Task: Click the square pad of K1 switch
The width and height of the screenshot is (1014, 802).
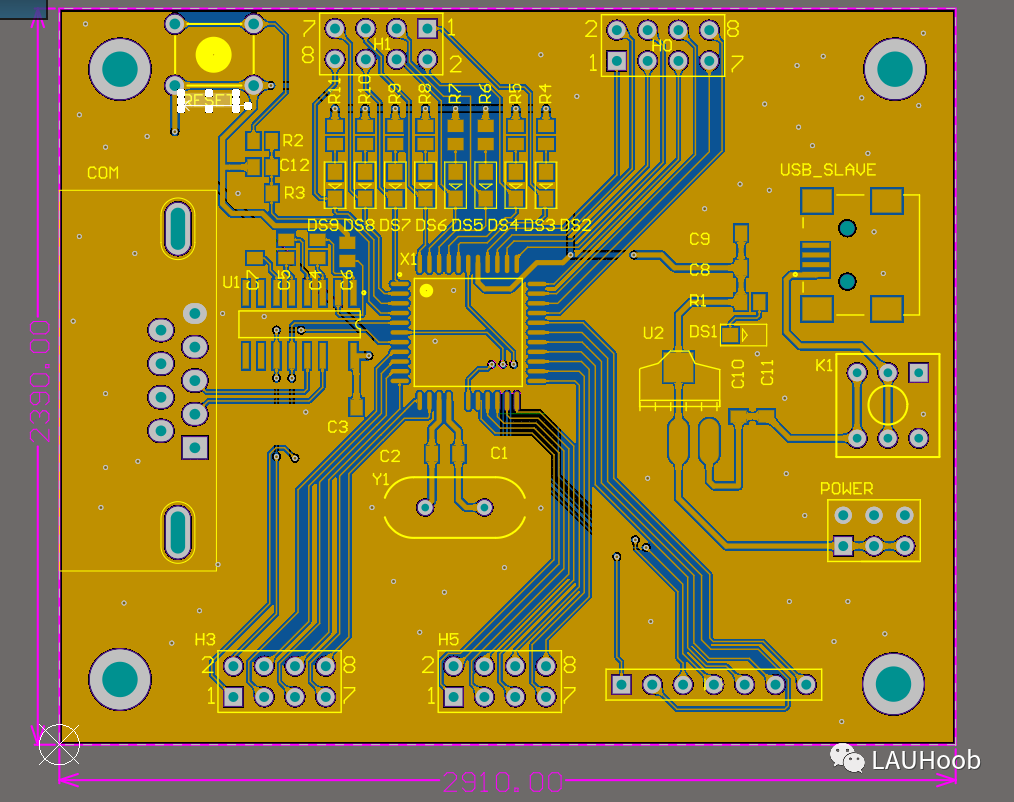Action: [x=918, y=373]
